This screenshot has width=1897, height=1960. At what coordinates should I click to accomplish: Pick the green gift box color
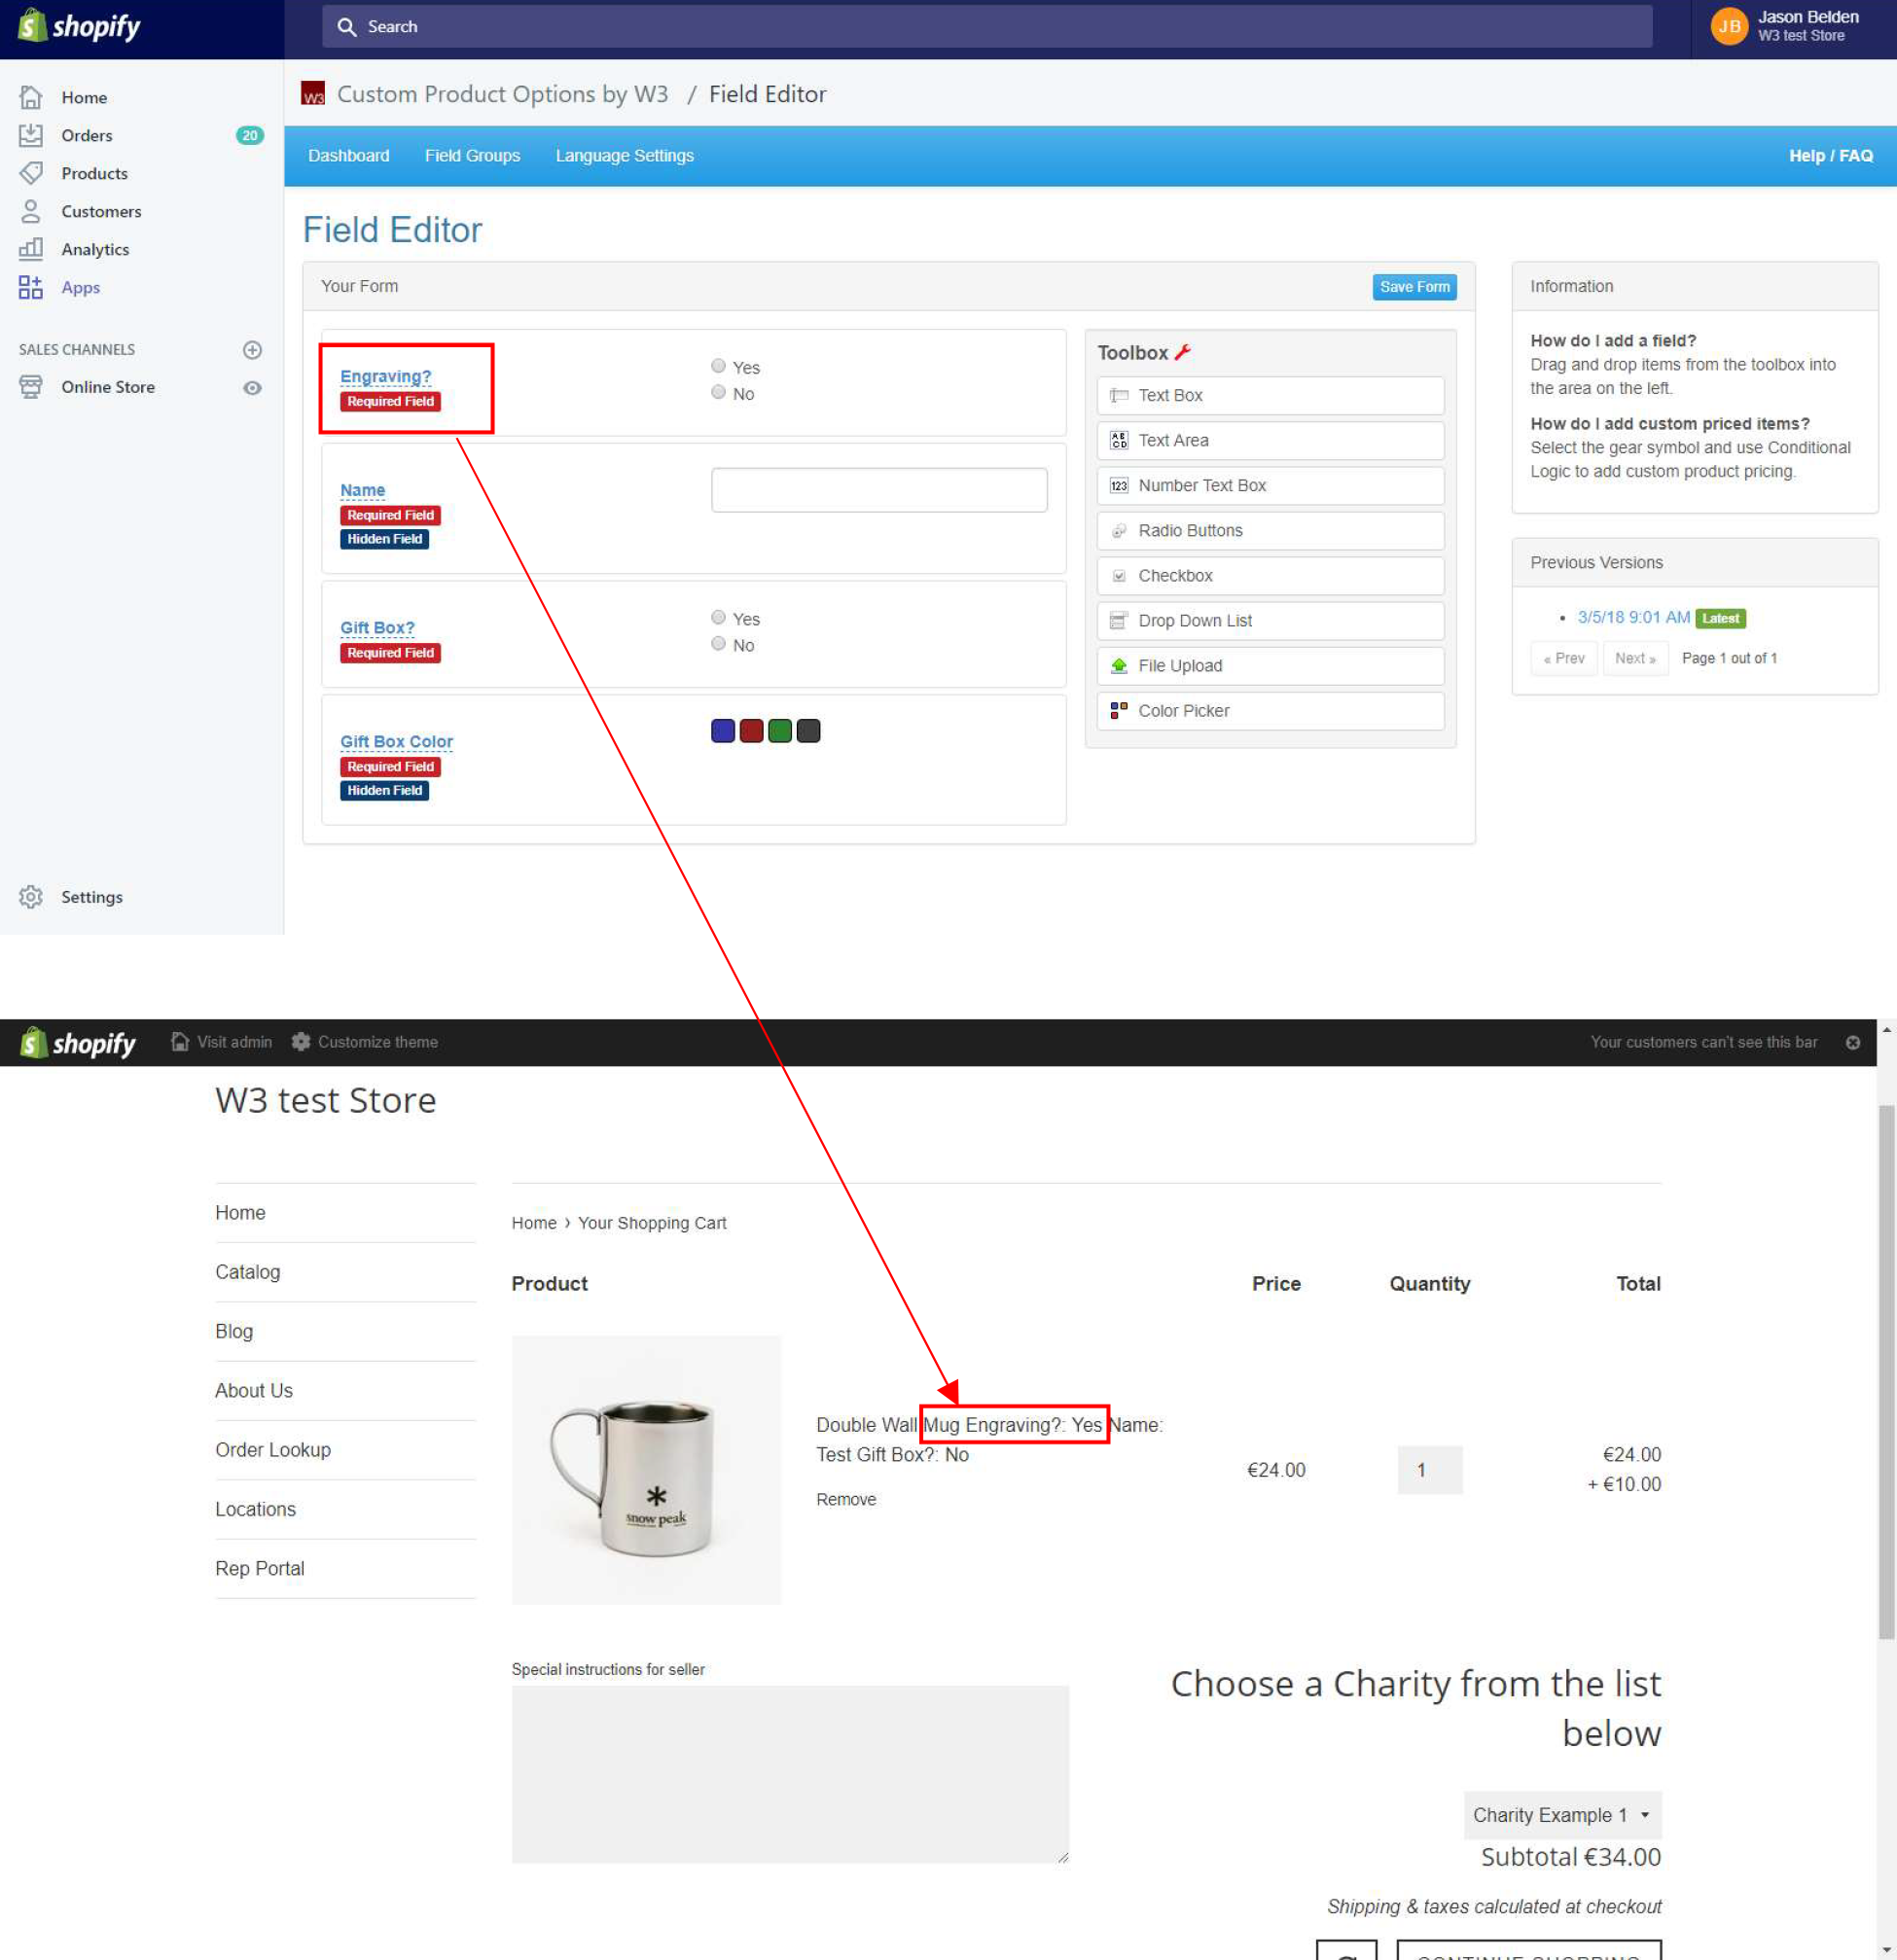[x=780, y=731]
